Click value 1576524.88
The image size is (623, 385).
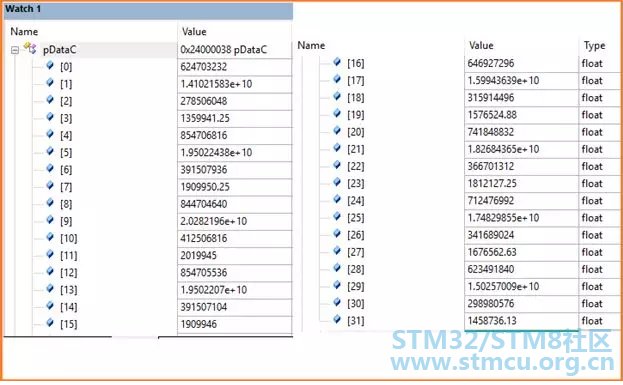pyautogui.click(x=492, y=115)
